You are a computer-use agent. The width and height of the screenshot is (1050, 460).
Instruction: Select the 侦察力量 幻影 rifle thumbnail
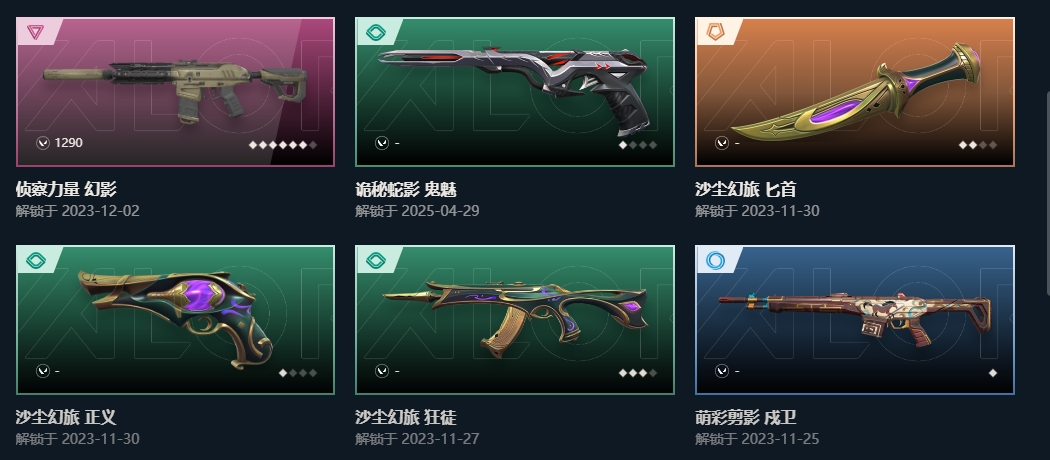click(175, 92)
